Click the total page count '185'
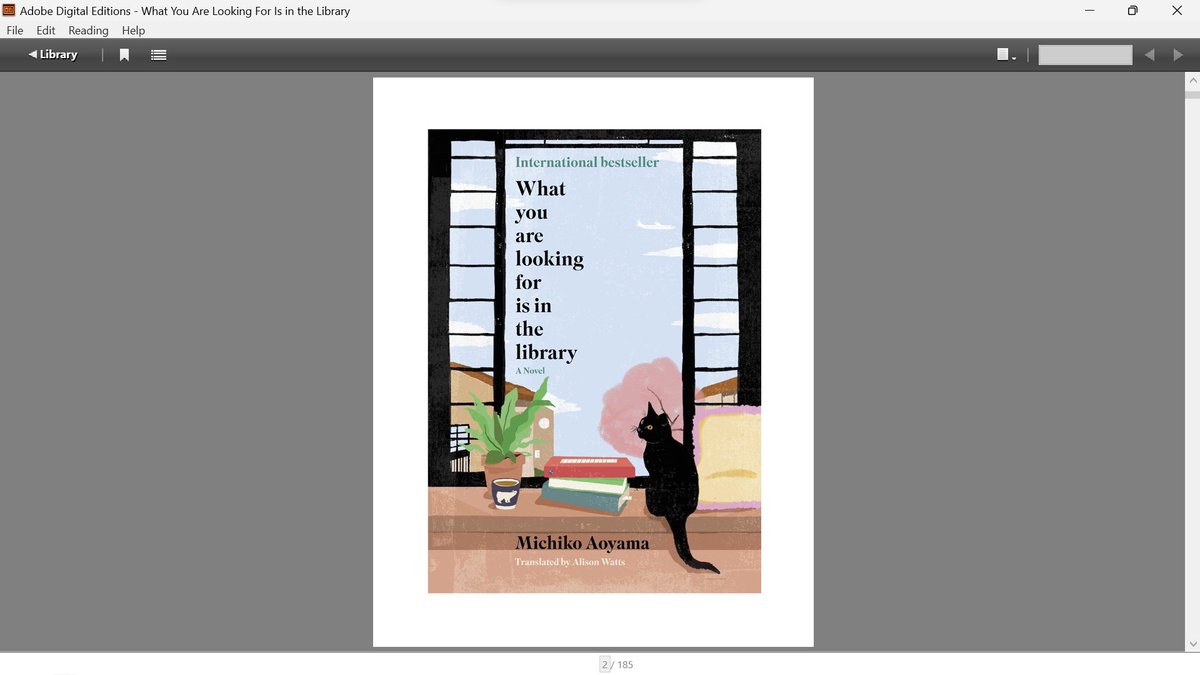1200x675 pixels. point(625,664)
